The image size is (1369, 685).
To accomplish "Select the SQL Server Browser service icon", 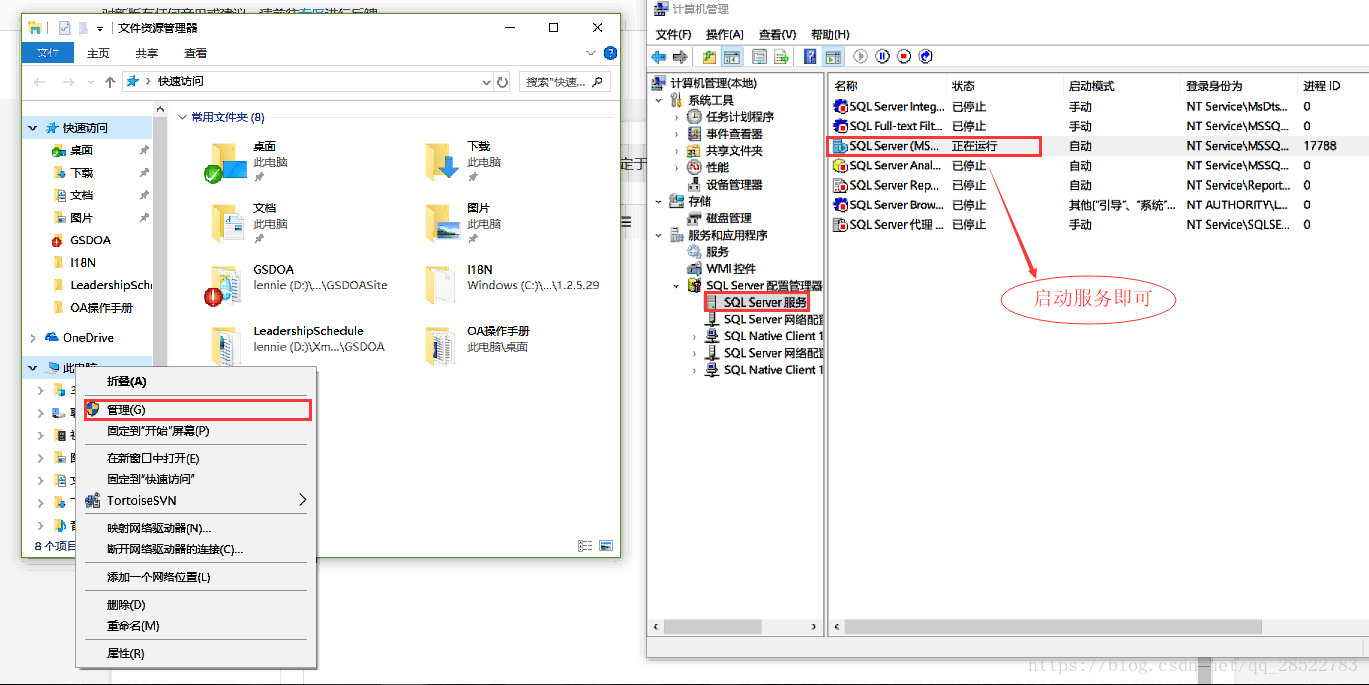I will point(840,205).
